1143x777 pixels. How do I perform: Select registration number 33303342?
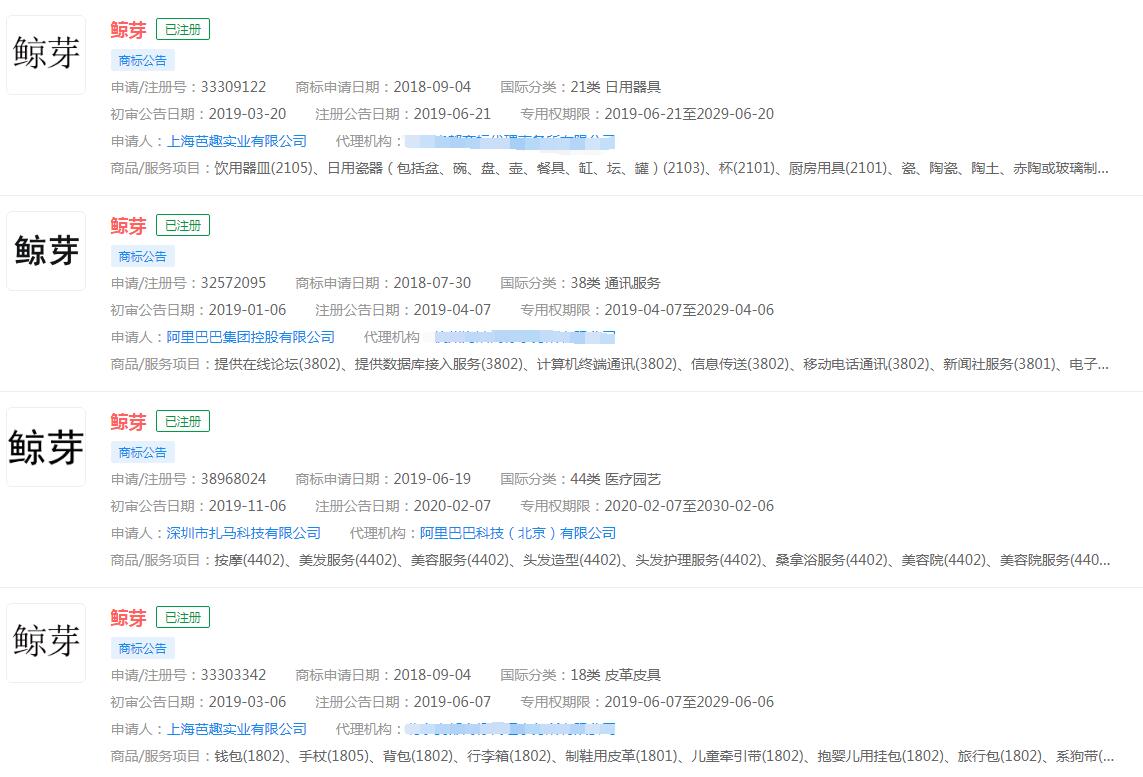pyautogui.click(x=233, y=675)
